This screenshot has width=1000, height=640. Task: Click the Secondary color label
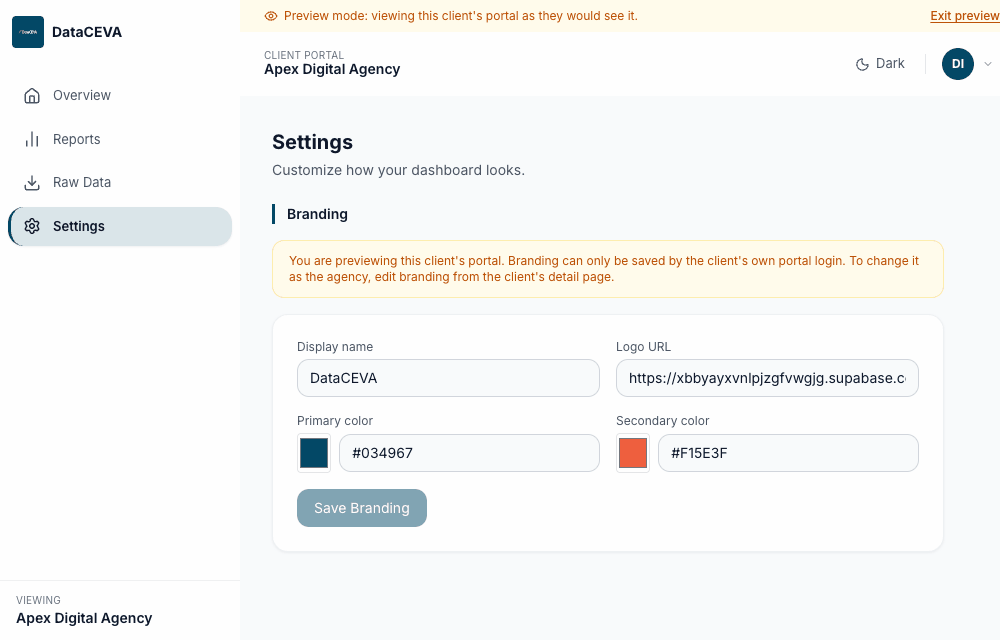663,421
